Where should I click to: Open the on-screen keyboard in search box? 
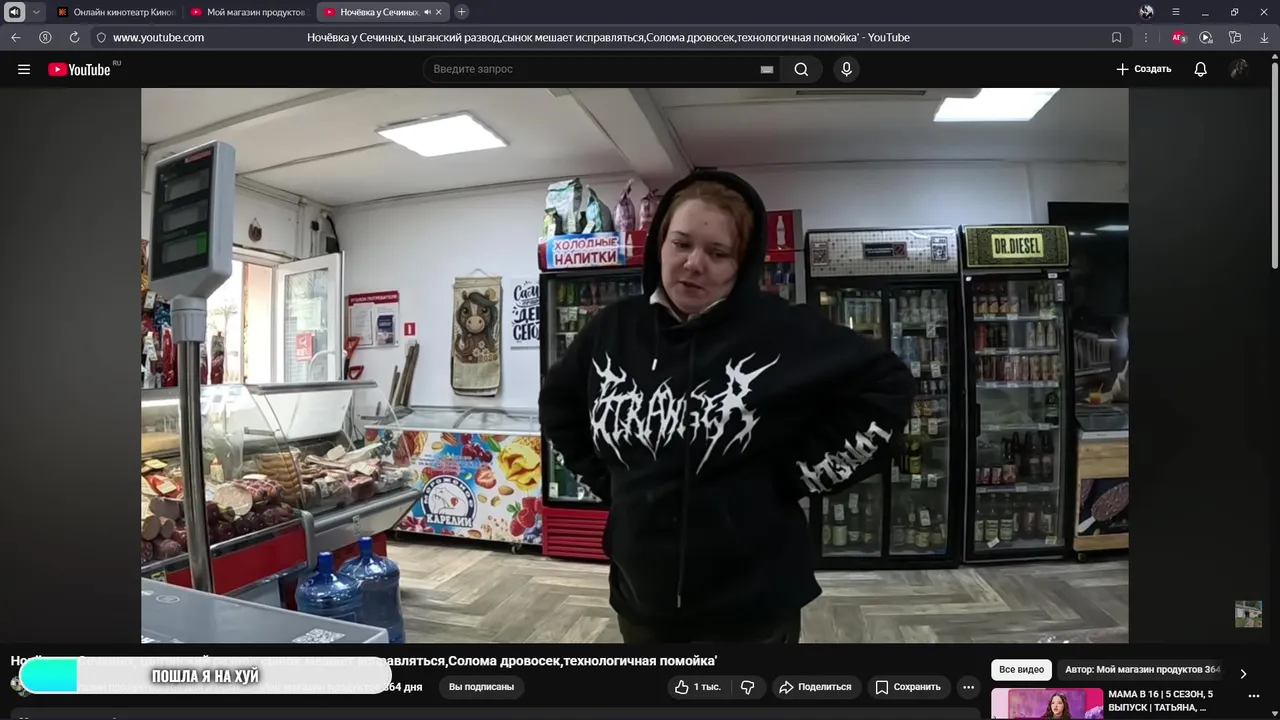tap(767, 69)
